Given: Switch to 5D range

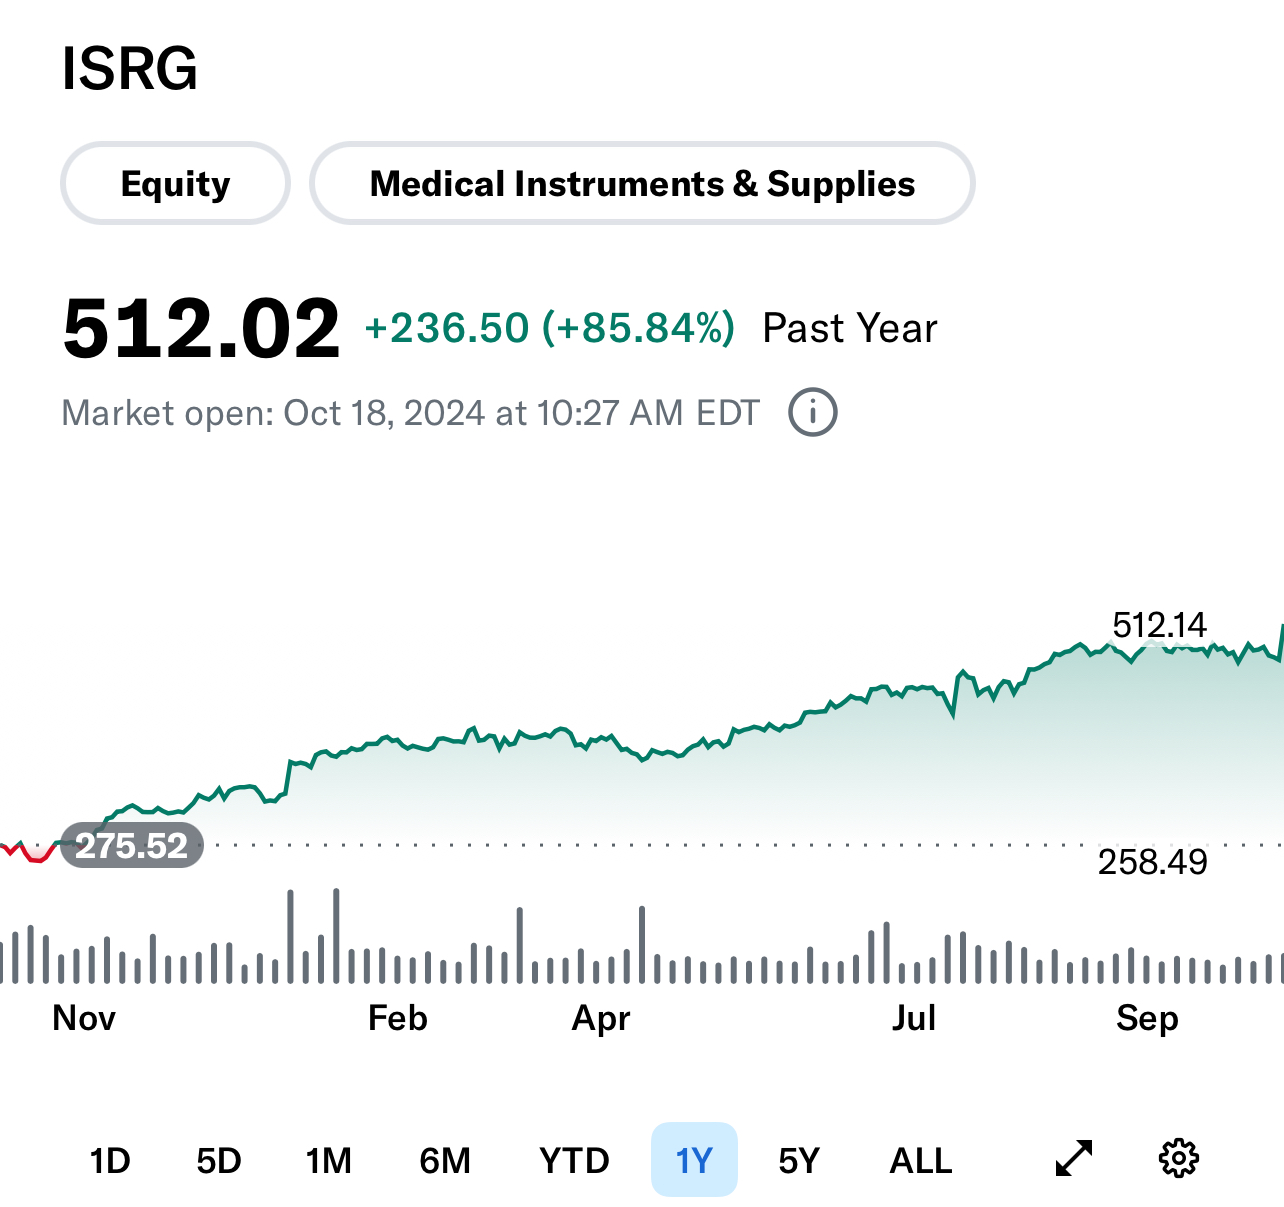Looking at the screenshot, I should (219, 1160).
